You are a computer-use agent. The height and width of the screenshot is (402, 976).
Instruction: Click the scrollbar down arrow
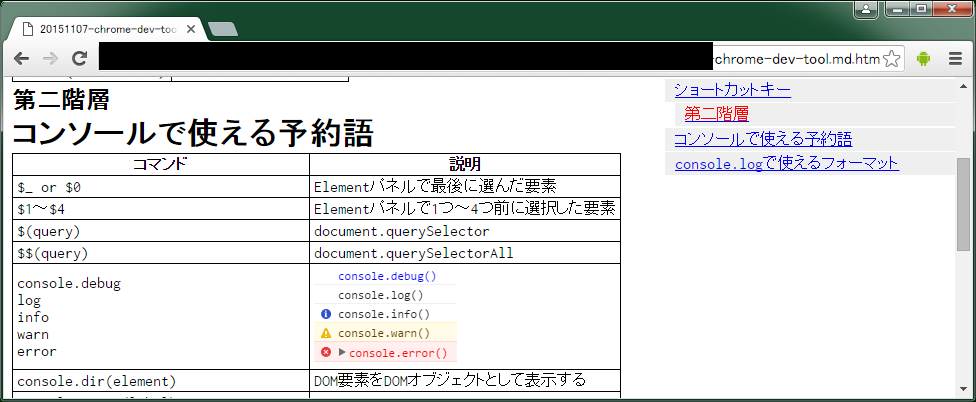(x=963, y=390)
